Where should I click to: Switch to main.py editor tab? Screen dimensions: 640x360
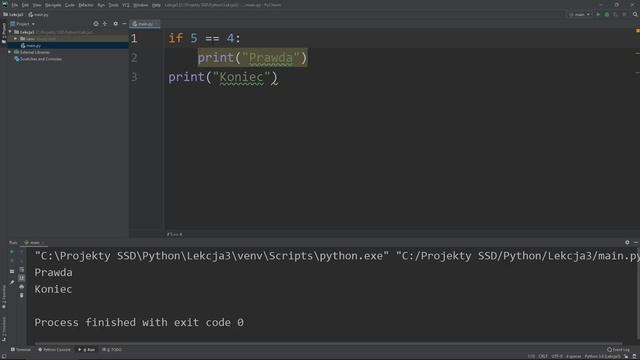click(x=145, y=24)
